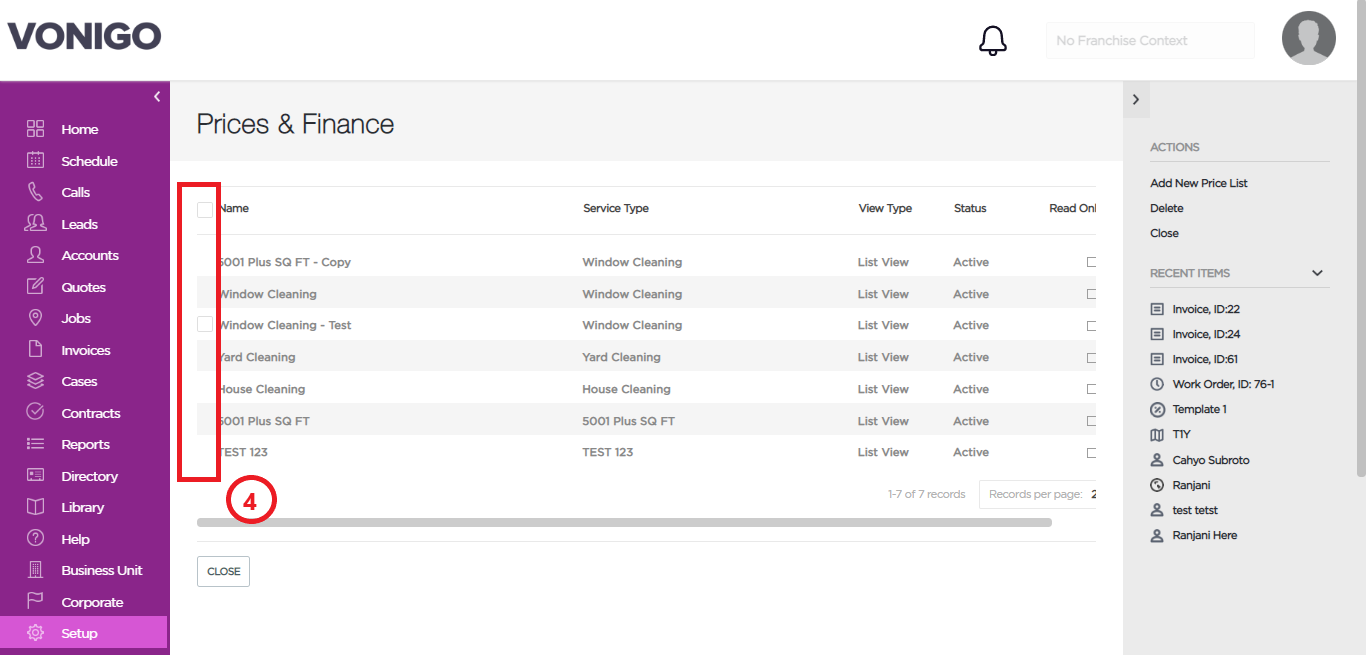Click the Reports list icon
The image size is (1366, 655).
coord(35,444)
